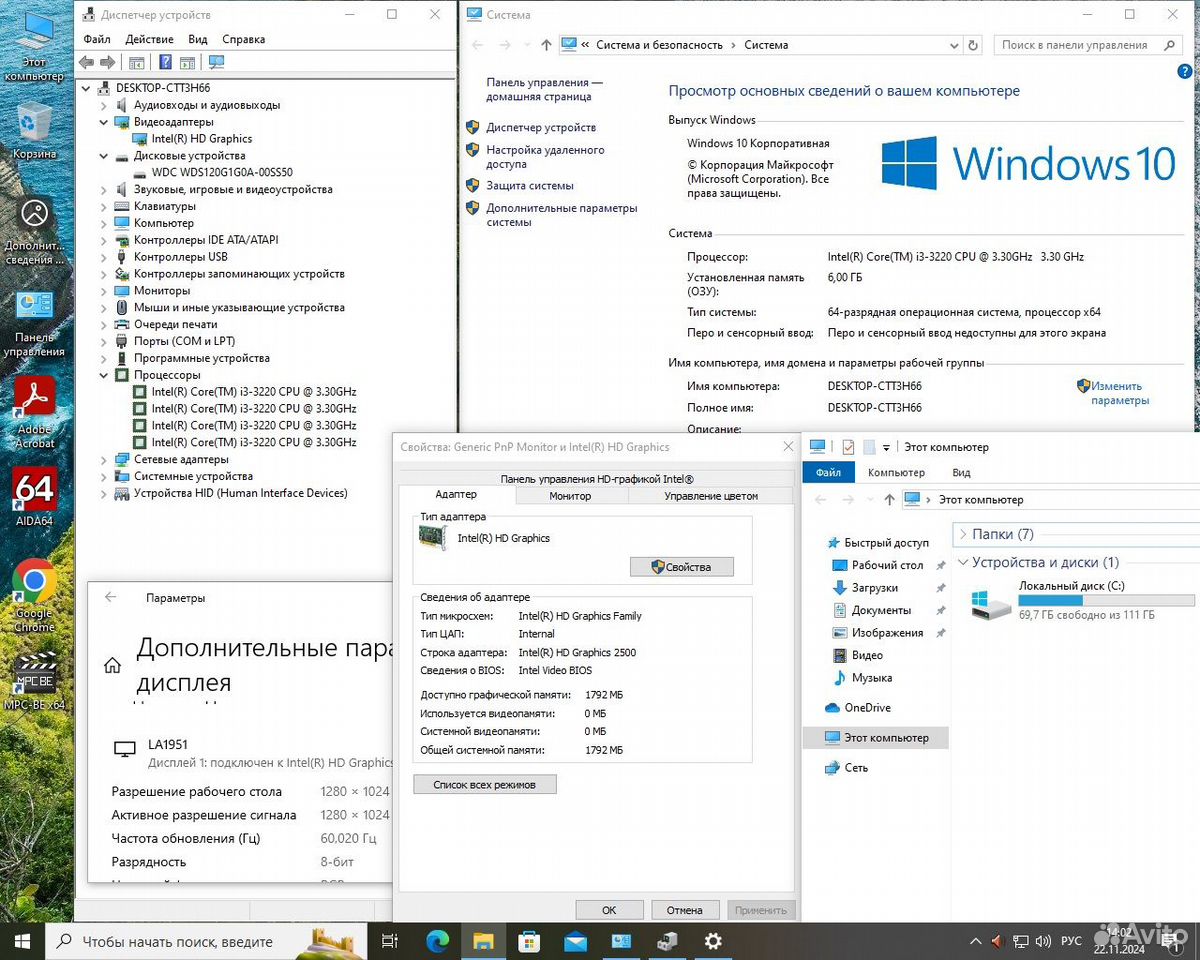The width and height of the screenshot is (1200, 960).
Task: Click the Device Manager forward arrow toolbar icon
Action: tap(107, 62)
